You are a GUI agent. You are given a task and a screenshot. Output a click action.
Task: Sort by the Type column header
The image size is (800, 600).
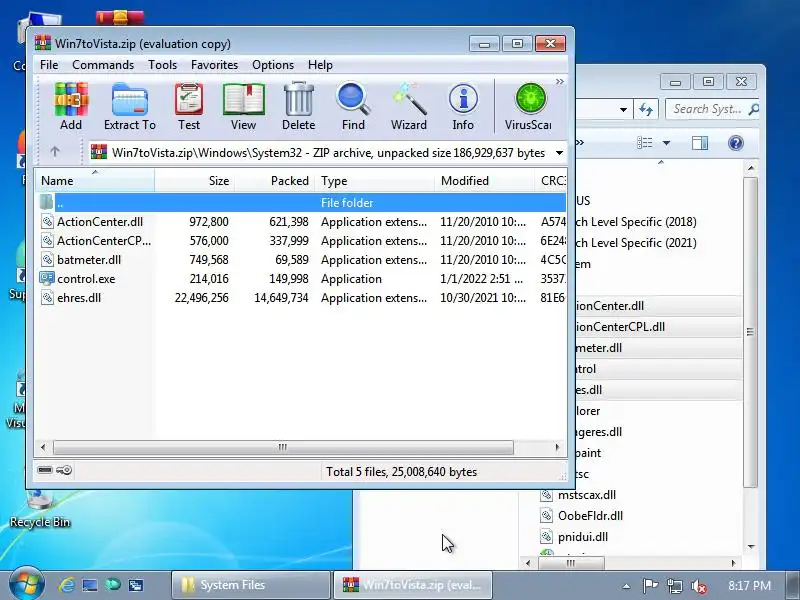pos(375,181)
